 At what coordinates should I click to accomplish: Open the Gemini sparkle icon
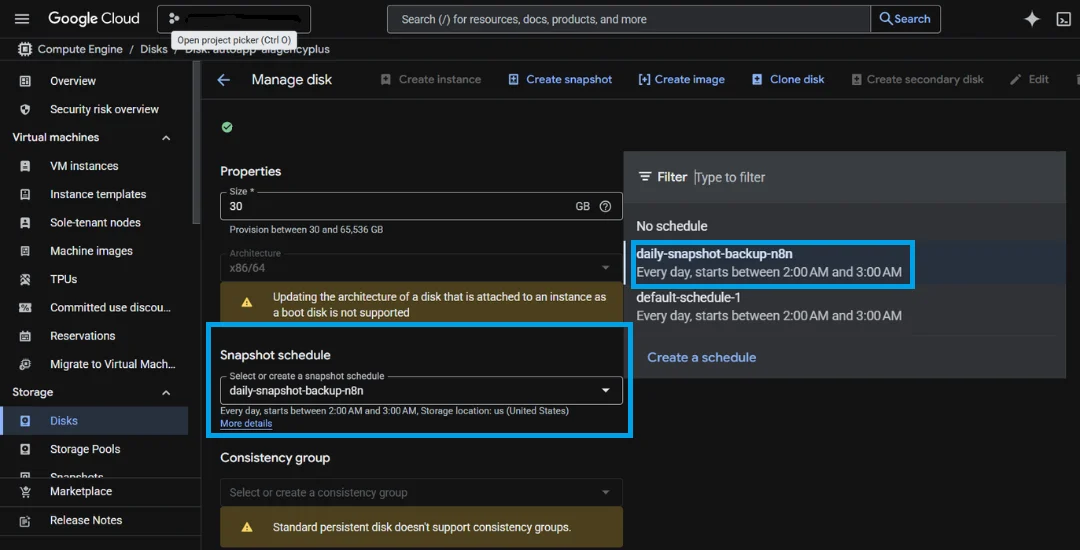pyautogui.click(x=1032, y=19)
